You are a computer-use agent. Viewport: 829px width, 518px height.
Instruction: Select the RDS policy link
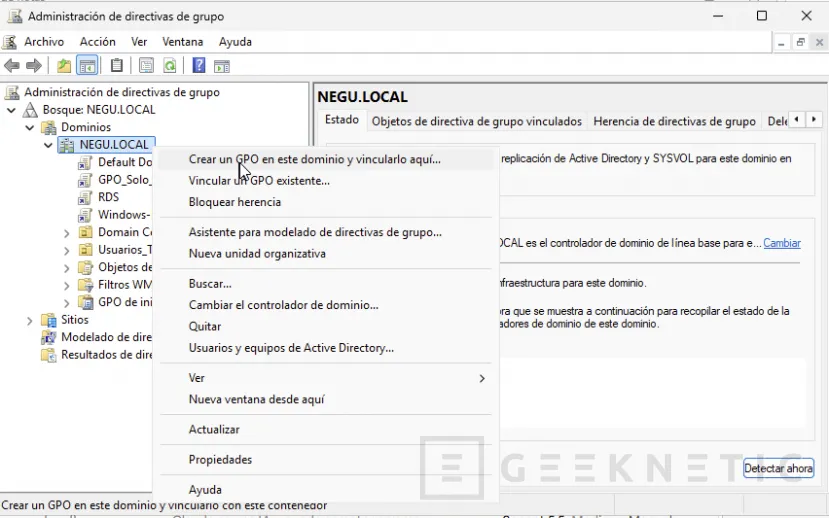pyautogui.click(x=108, y=197)
